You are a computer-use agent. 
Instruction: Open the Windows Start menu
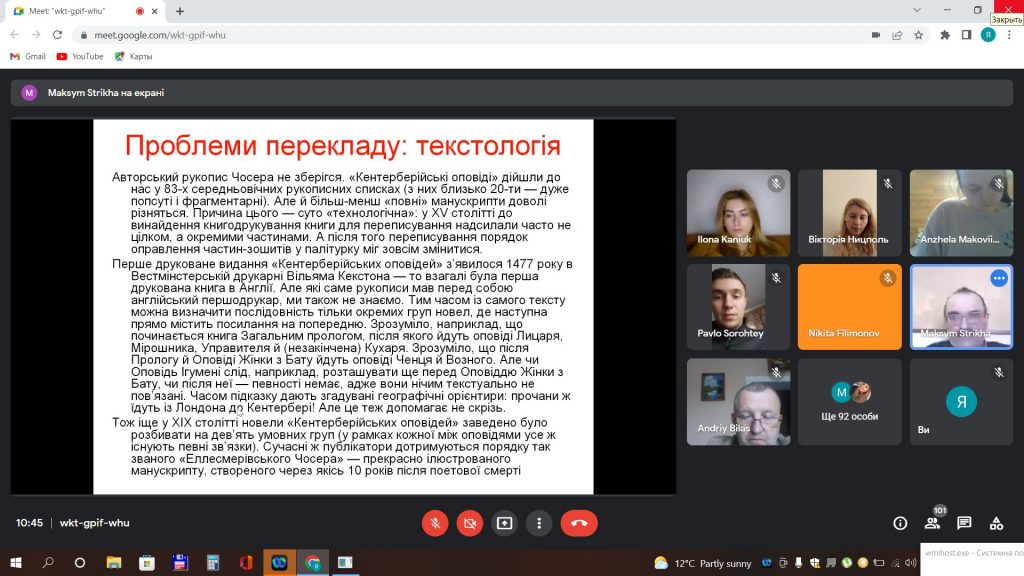[x=16, y=562]
